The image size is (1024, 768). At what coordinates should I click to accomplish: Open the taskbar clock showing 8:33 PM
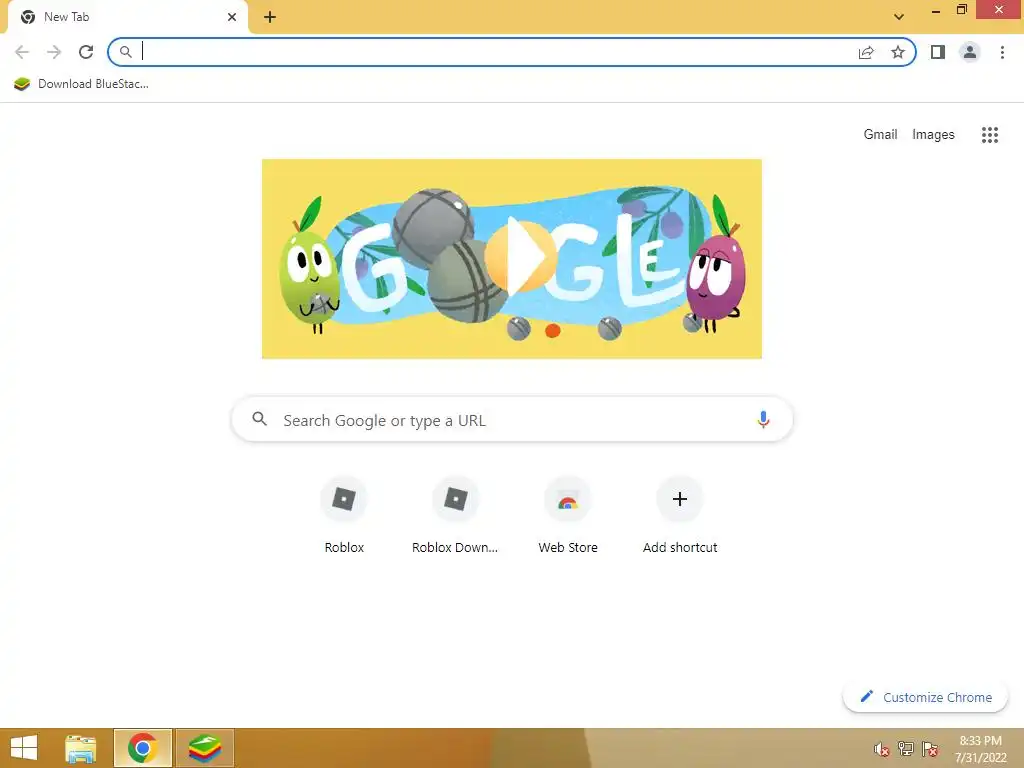pos(980,749)
